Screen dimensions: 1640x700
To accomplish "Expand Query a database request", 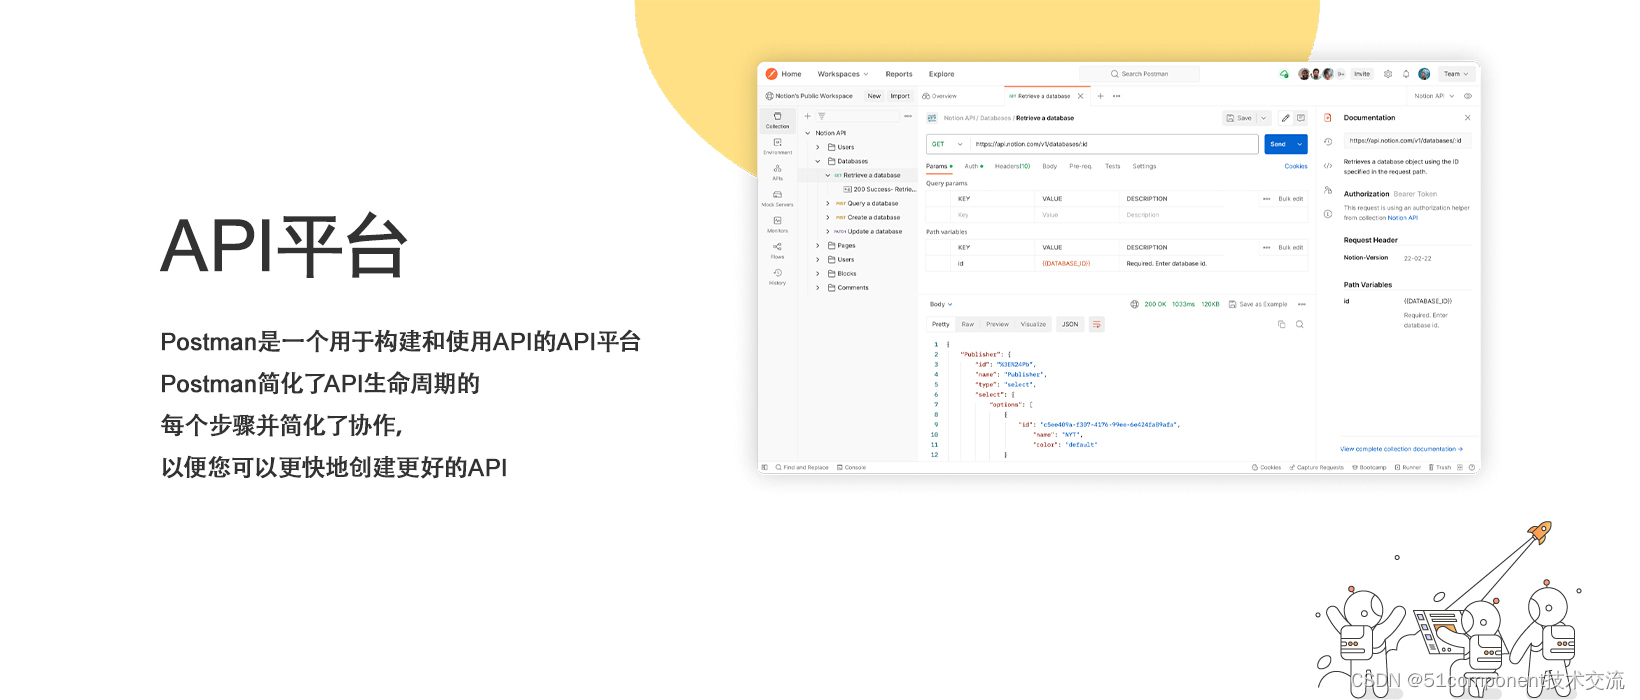I will 828,203.
